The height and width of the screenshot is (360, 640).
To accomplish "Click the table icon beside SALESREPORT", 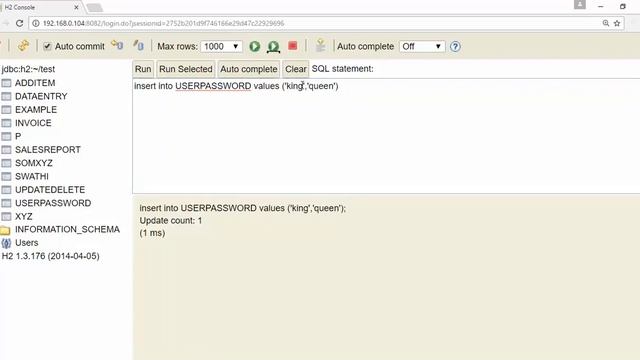I will [x=6, y=150].
